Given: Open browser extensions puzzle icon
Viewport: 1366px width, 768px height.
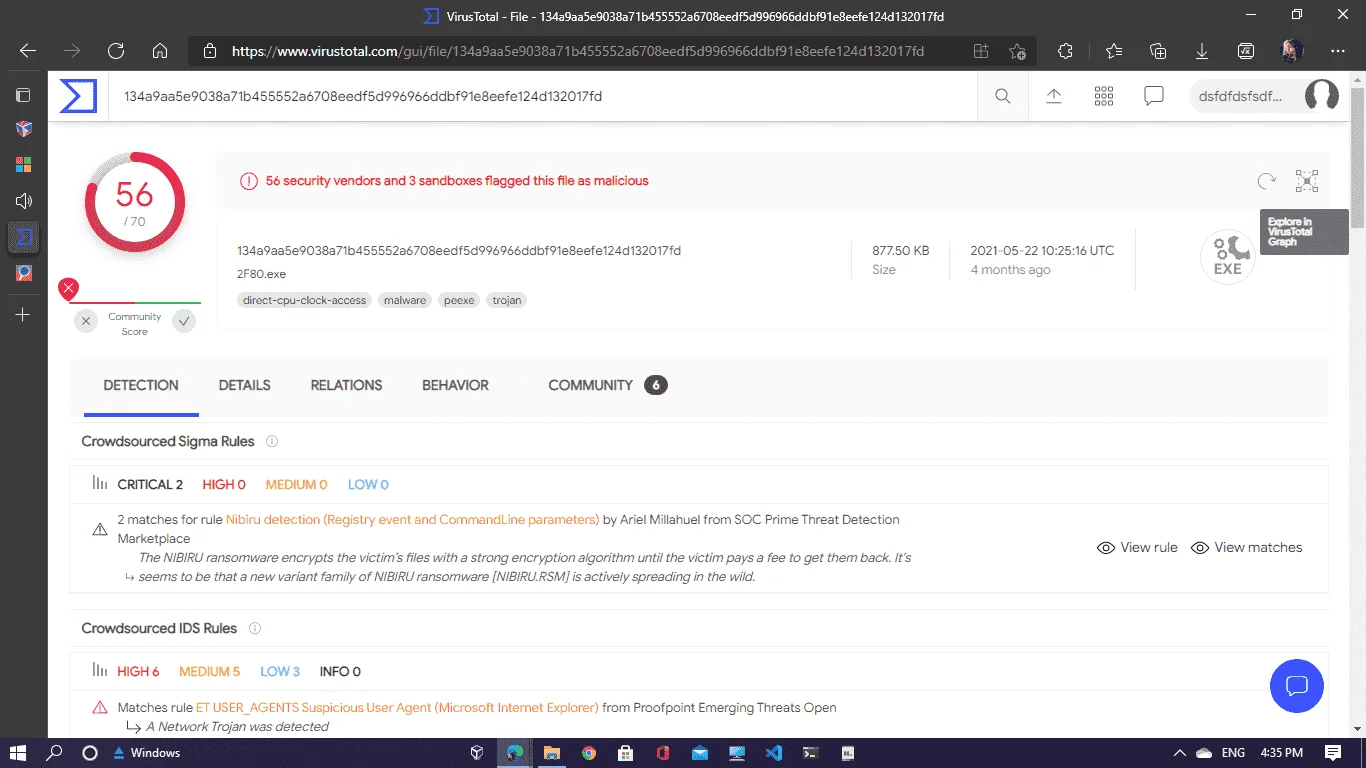Looking at the screenshot, I should tap(1065, 51).
